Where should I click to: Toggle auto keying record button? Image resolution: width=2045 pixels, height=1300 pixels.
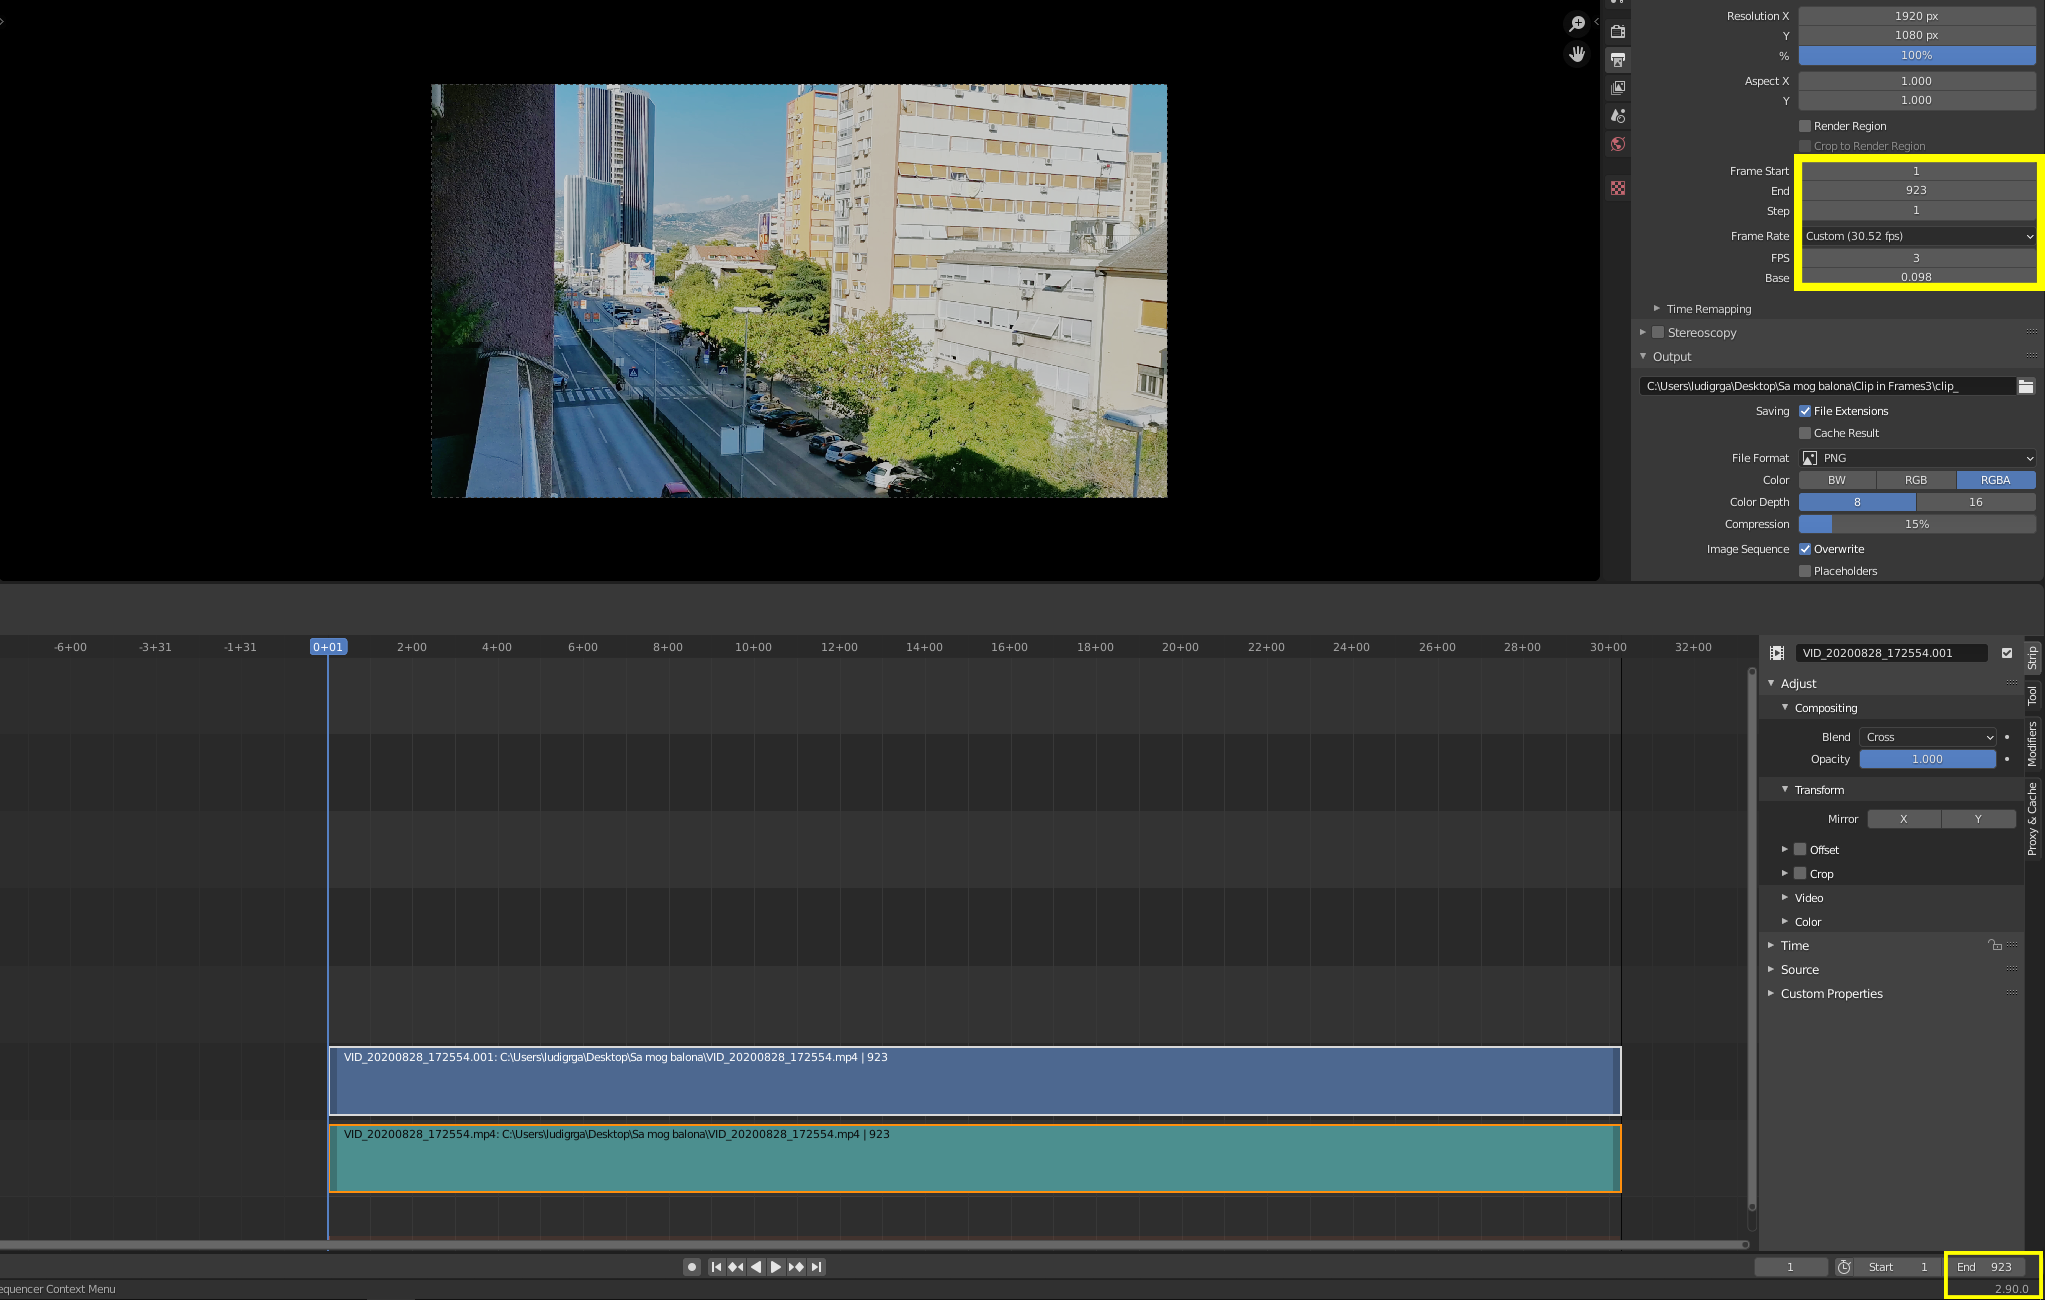(691, 1267)
